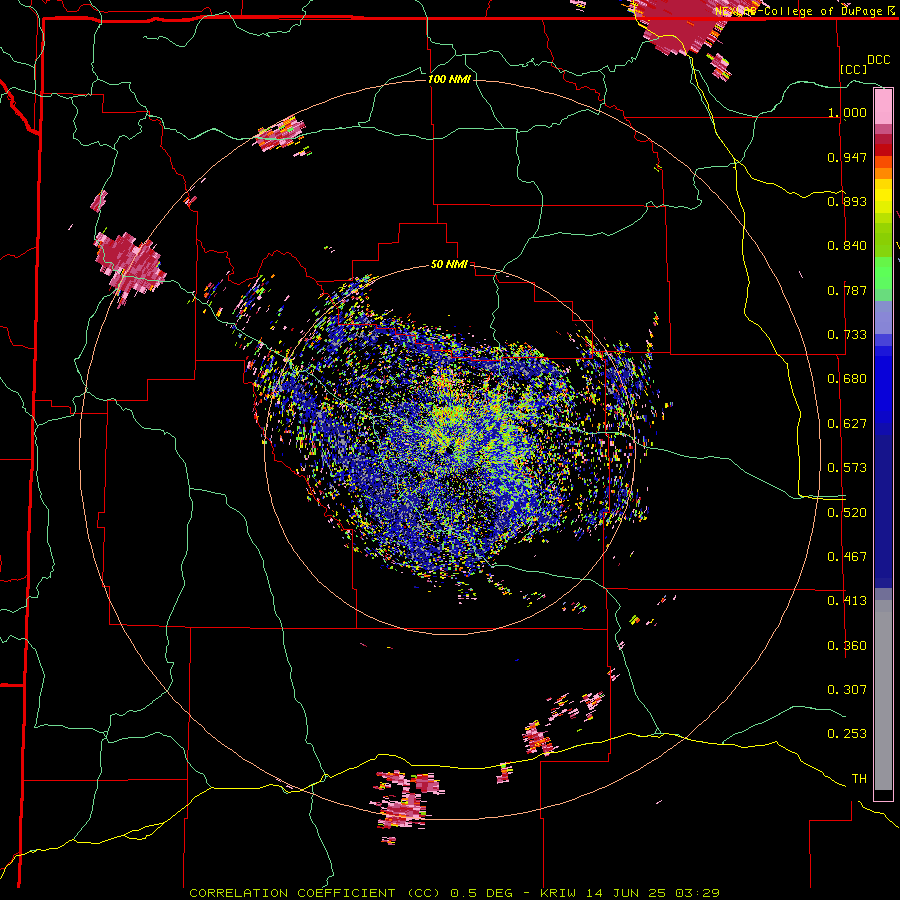Click the 0.360 color scale value
Viewport: 900px width, 900px height.
coord(847,646)
